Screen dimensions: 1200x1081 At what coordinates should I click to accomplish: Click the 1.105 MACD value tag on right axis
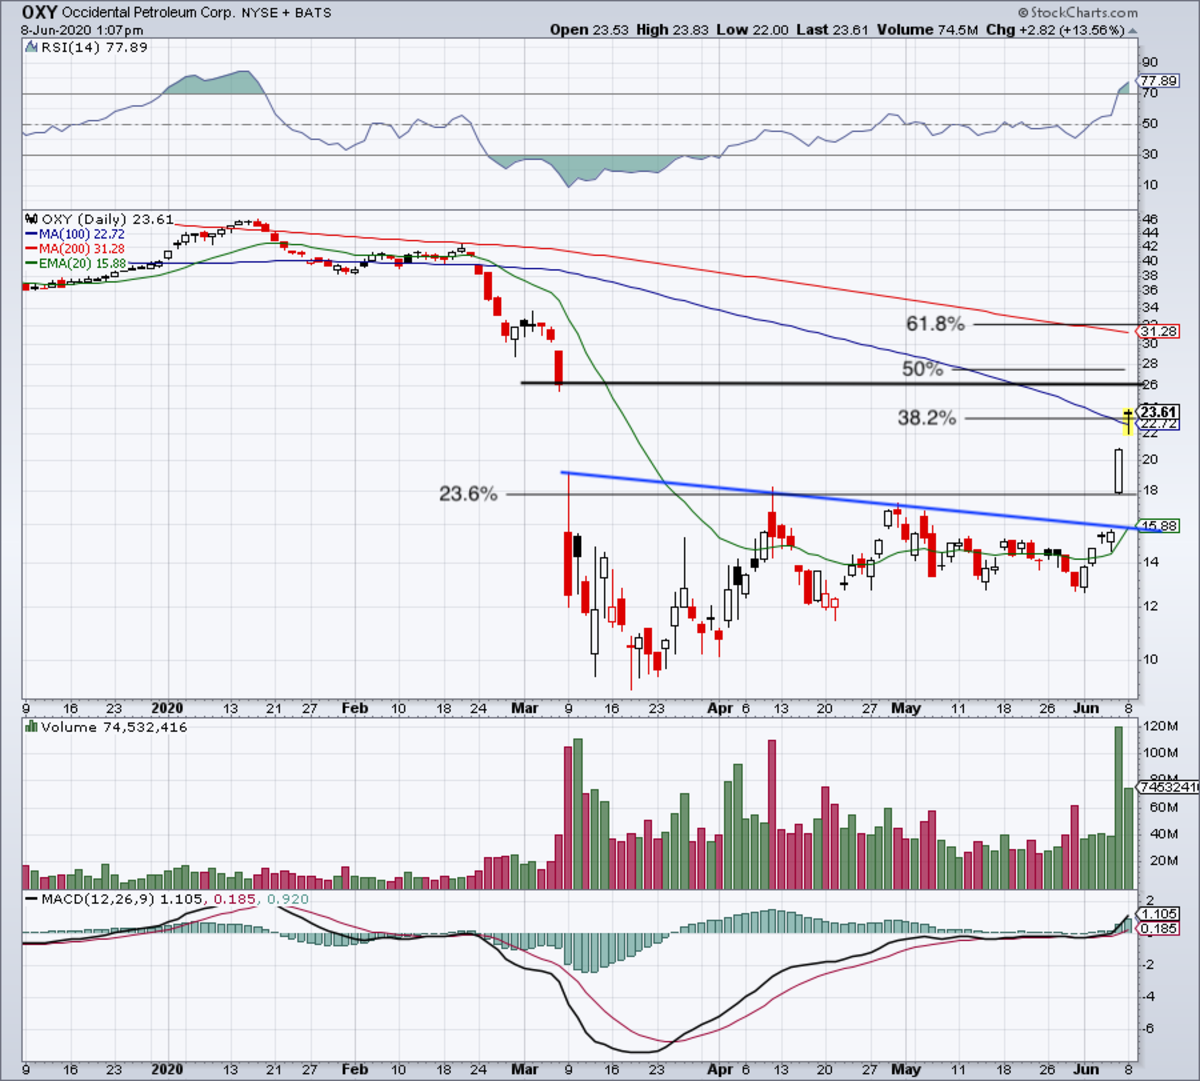point(1158,914)
